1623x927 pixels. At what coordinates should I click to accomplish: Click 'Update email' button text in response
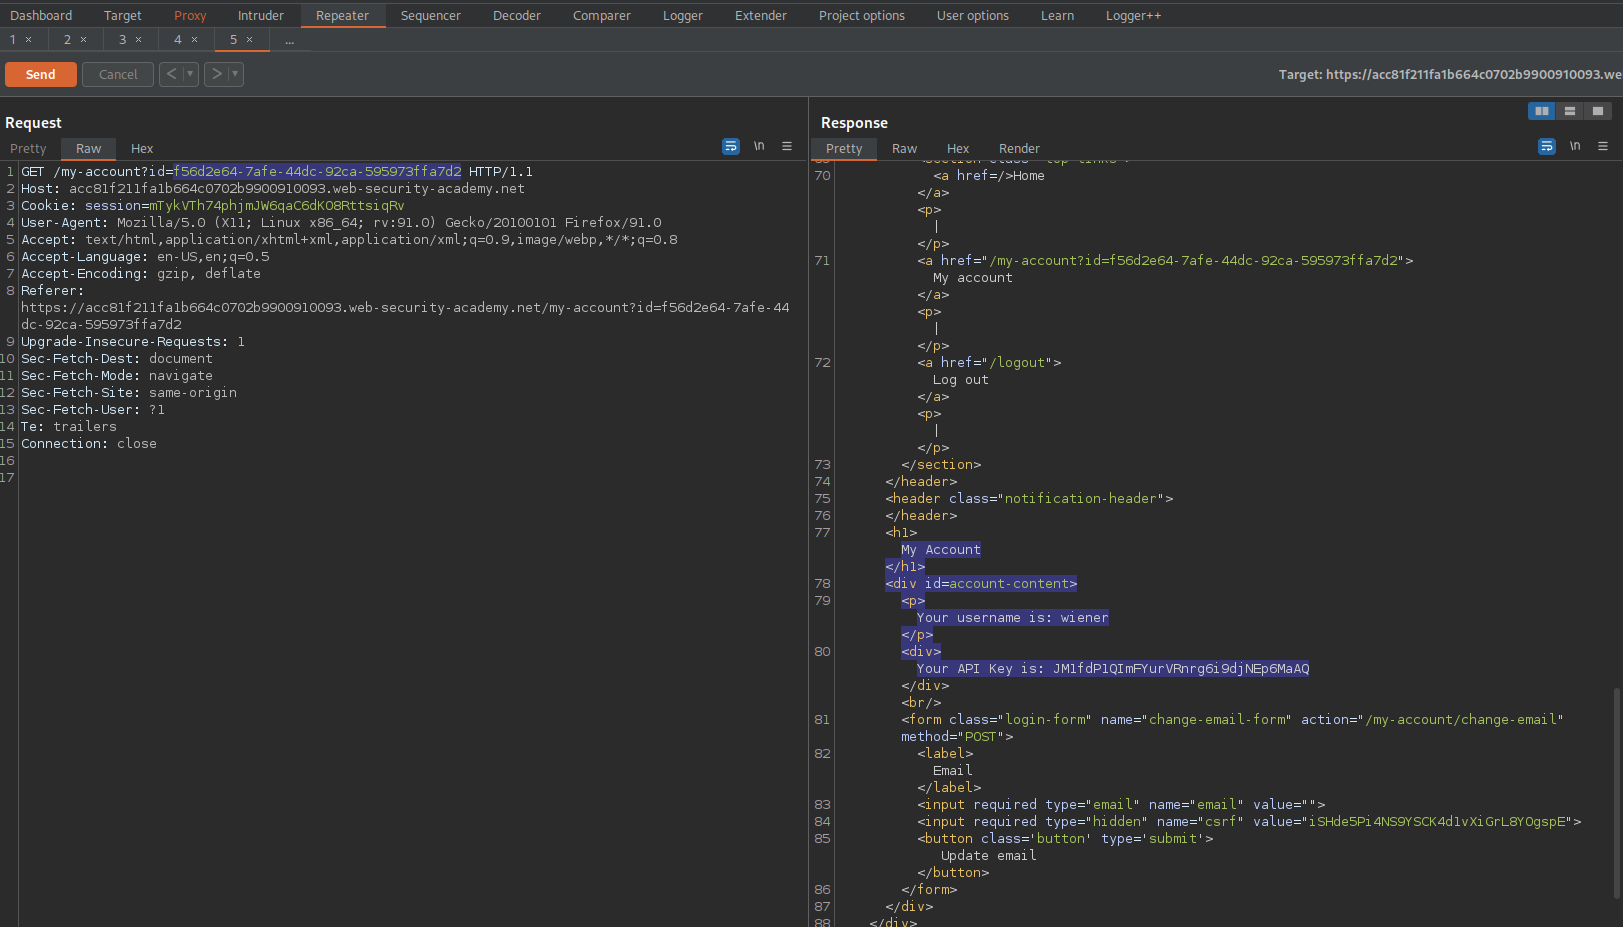point(988,855)
